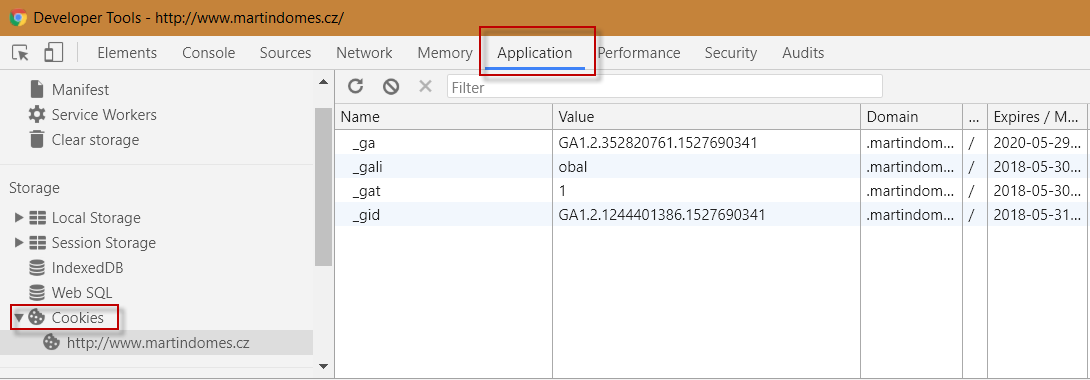The image size is (1090, 380).
Task: Select the Application tab
Action: 535,53
